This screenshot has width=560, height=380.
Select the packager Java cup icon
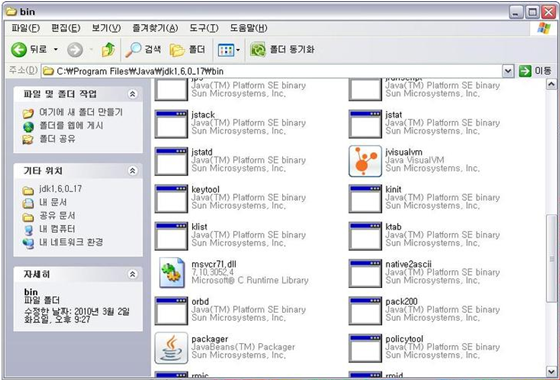(x=171, y=348)
